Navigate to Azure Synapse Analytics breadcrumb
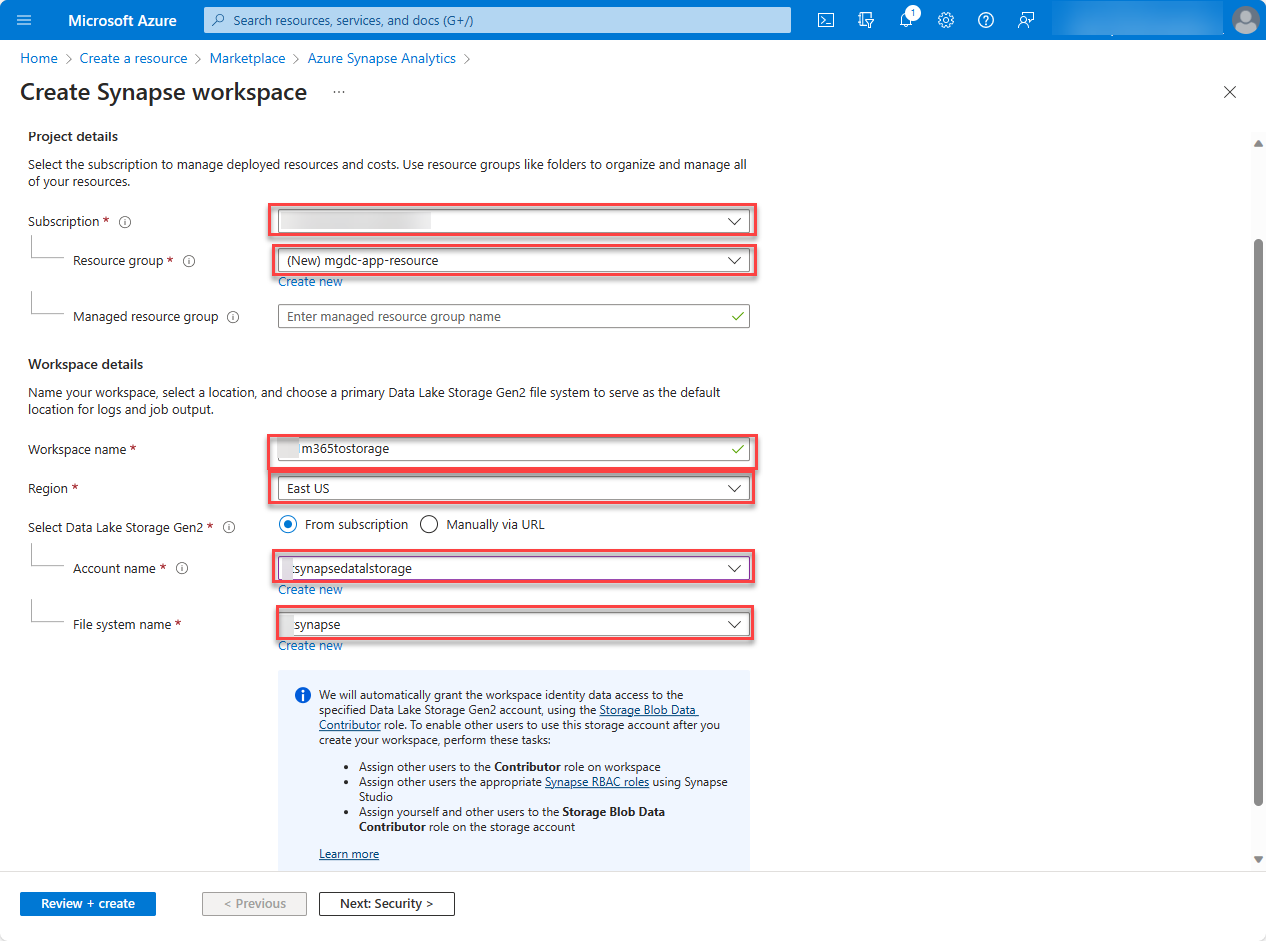 click(x=381, y=58)
